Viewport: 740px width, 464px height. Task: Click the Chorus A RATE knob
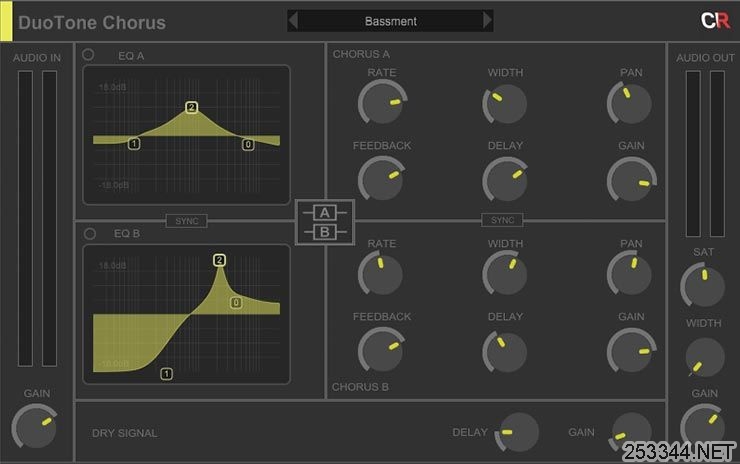coord(382,102)
